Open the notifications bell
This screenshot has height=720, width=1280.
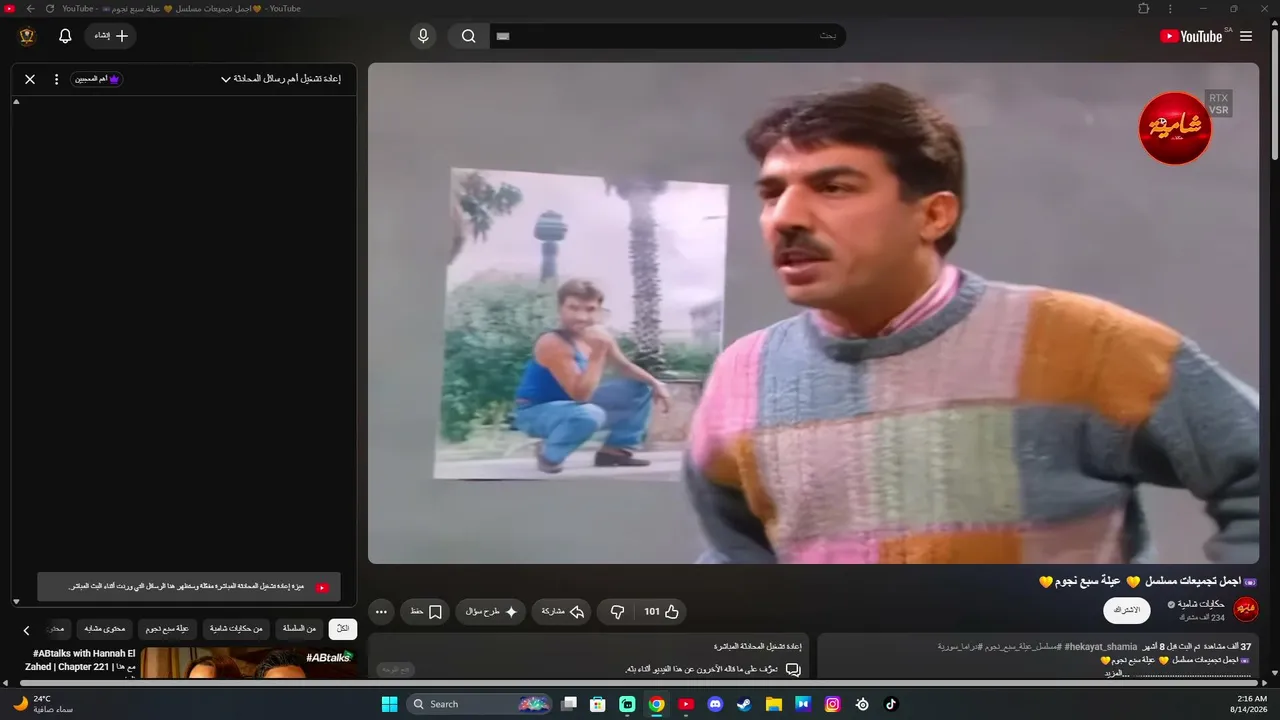[x=65, y=36]
